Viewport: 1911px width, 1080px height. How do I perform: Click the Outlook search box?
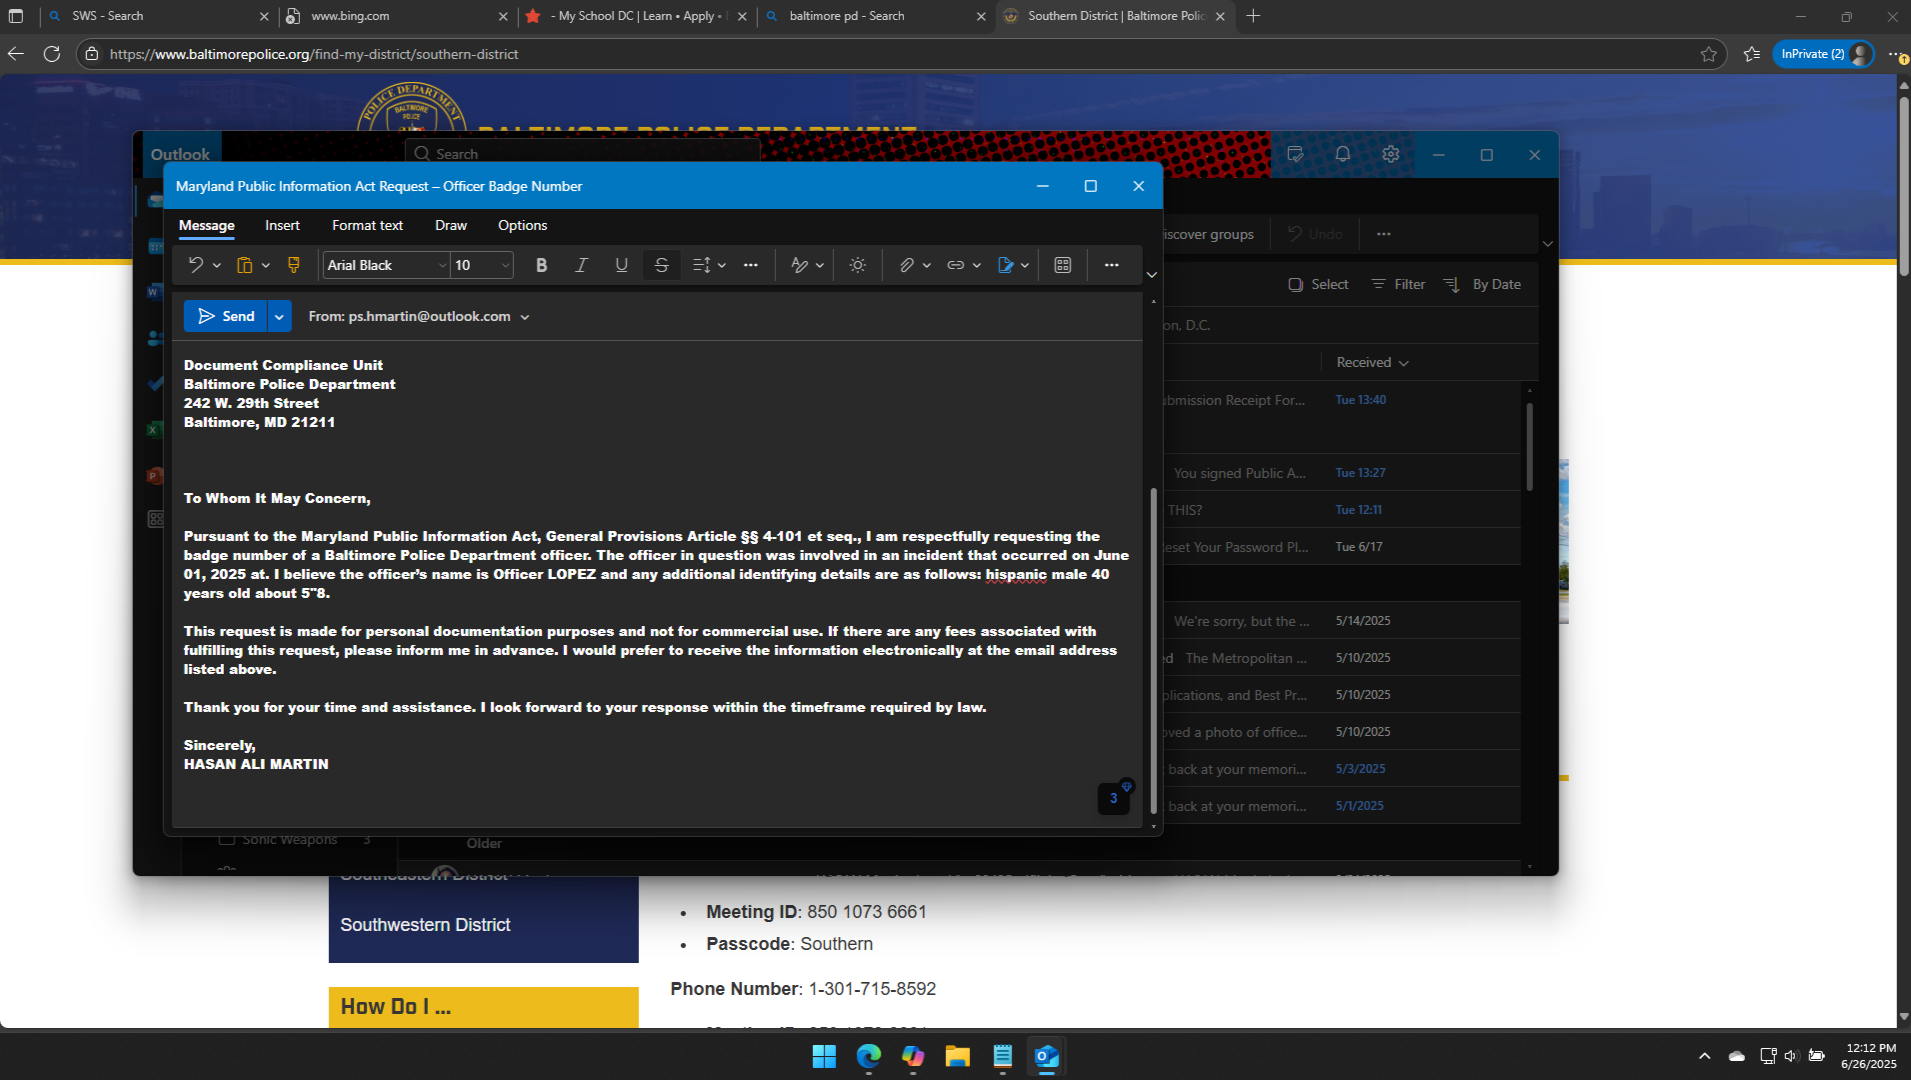tap(583, 154)
